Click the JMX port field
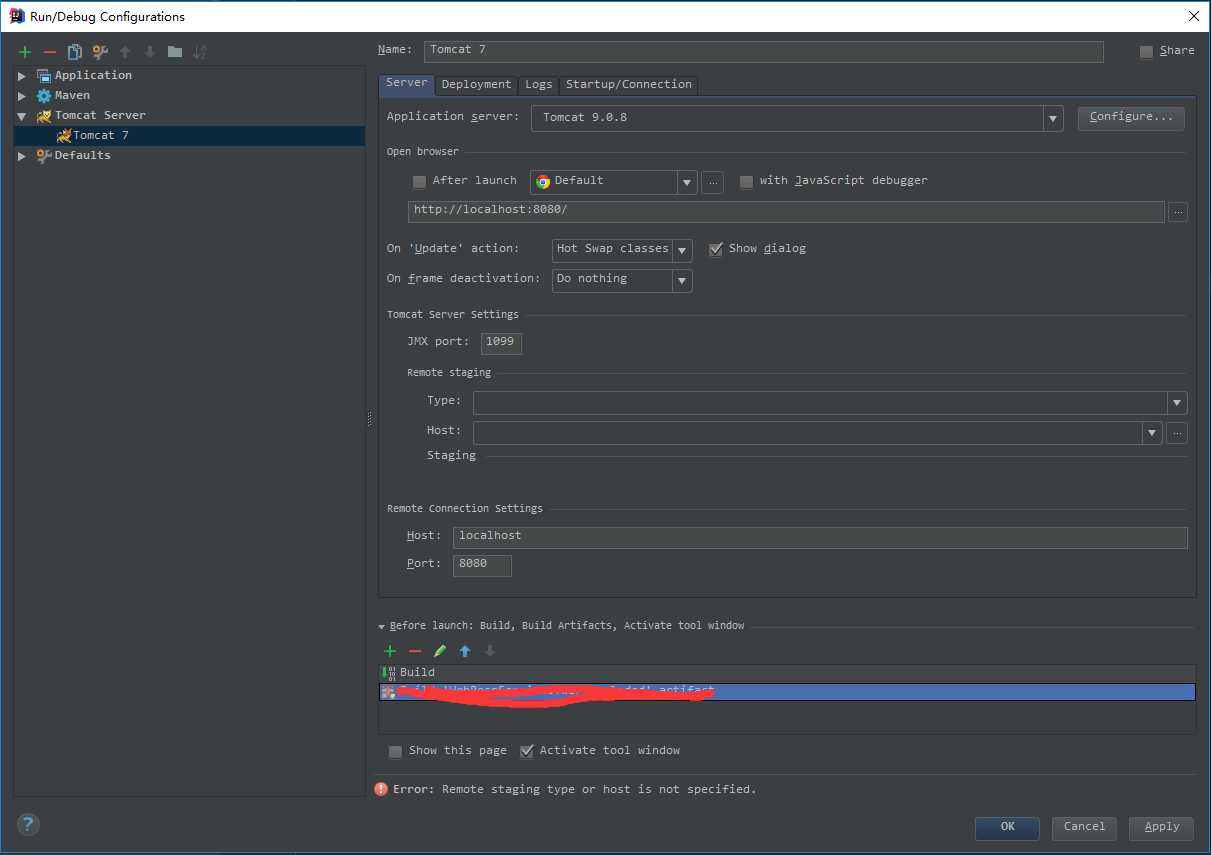Viewport: 1211px width, 855px height. tap(501, 343)
